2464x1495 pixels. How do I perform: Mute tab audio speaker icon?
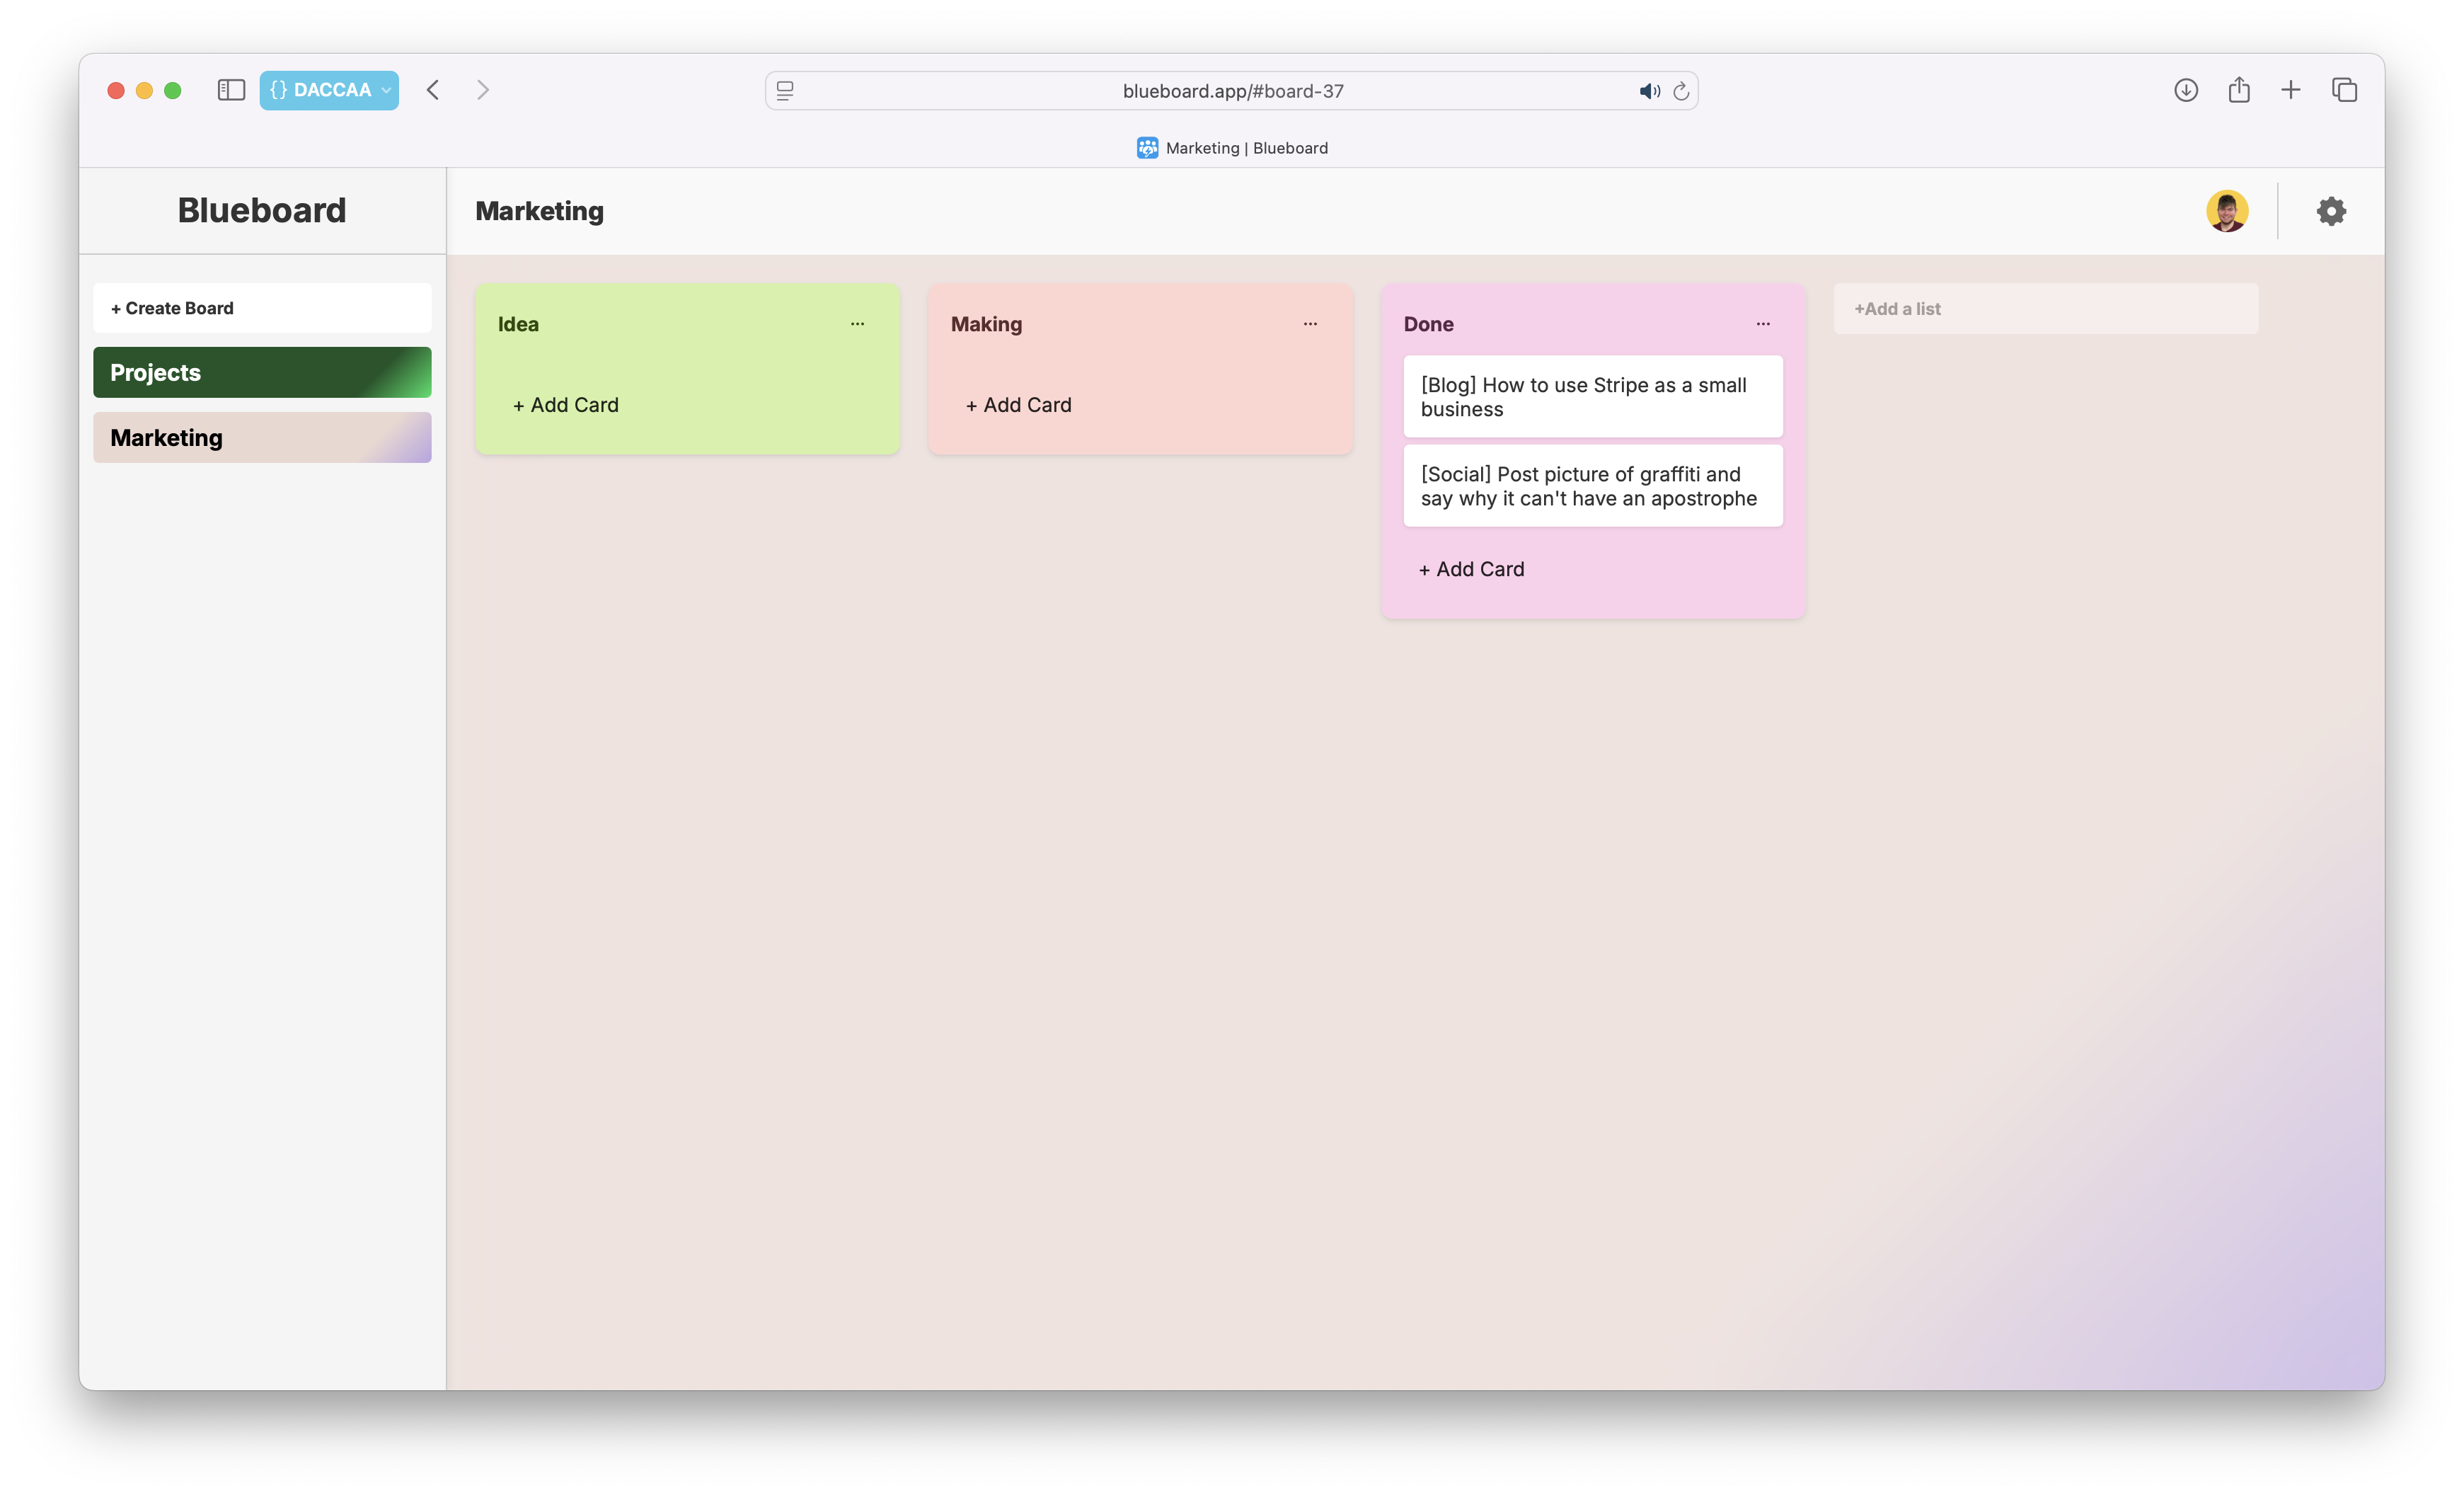point(1648,91)
